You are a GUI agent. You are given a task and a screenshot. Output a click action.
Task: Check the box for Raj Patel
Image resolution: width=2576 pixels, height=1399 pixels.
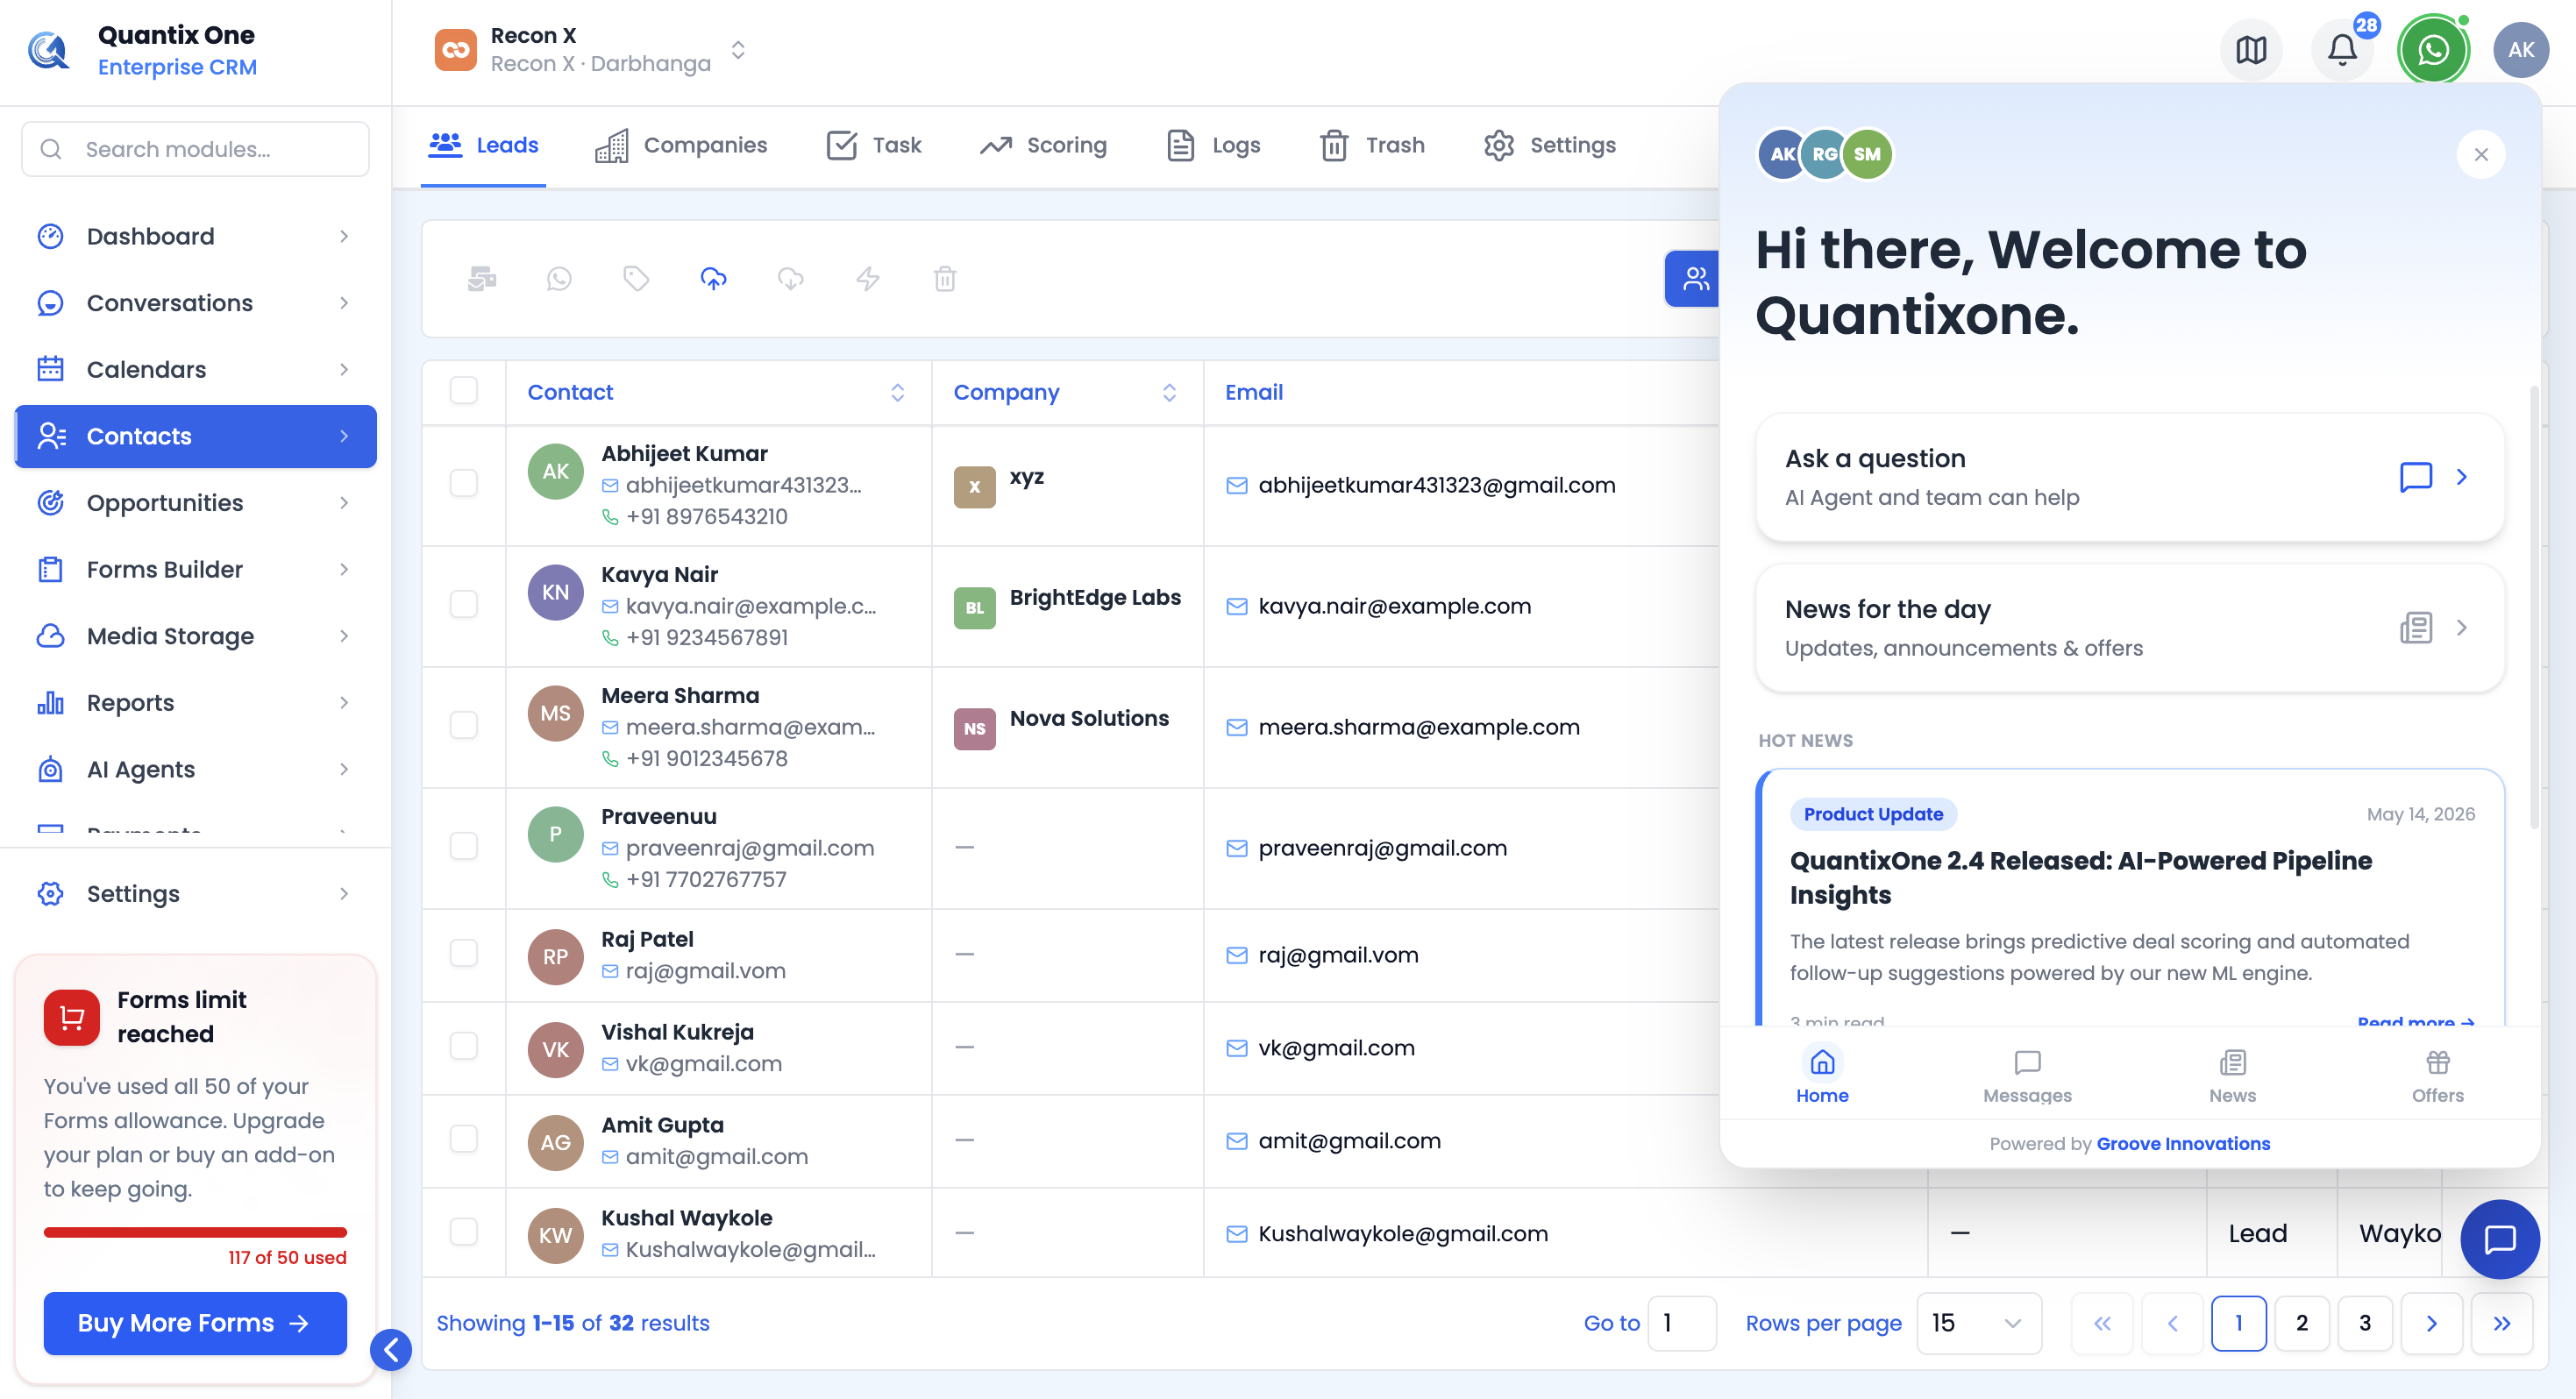pos(464,953)
